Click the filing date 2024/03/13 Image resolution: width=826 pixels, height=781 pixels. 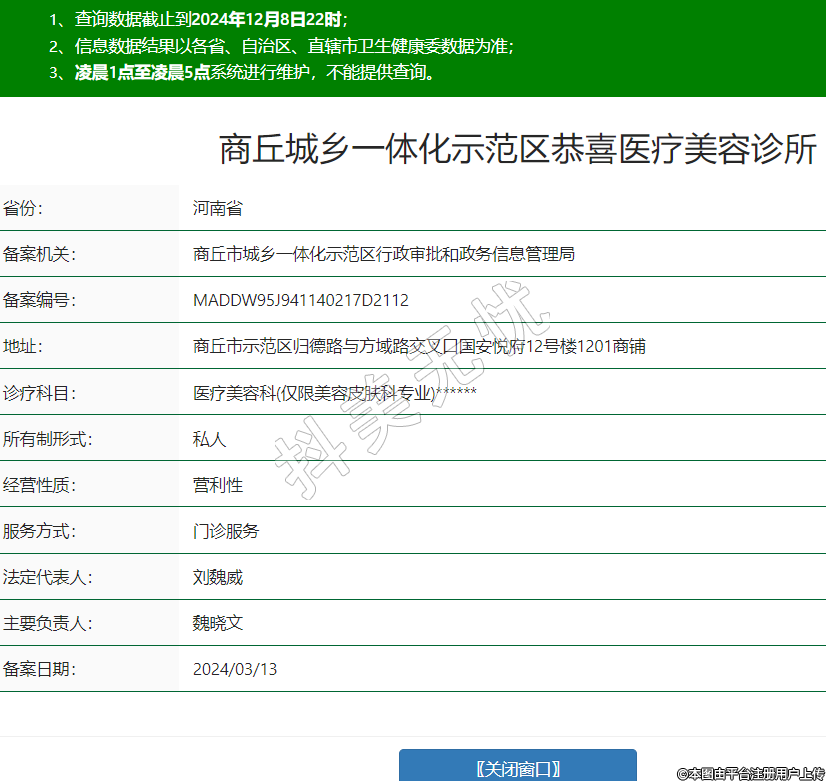point(235,669)
